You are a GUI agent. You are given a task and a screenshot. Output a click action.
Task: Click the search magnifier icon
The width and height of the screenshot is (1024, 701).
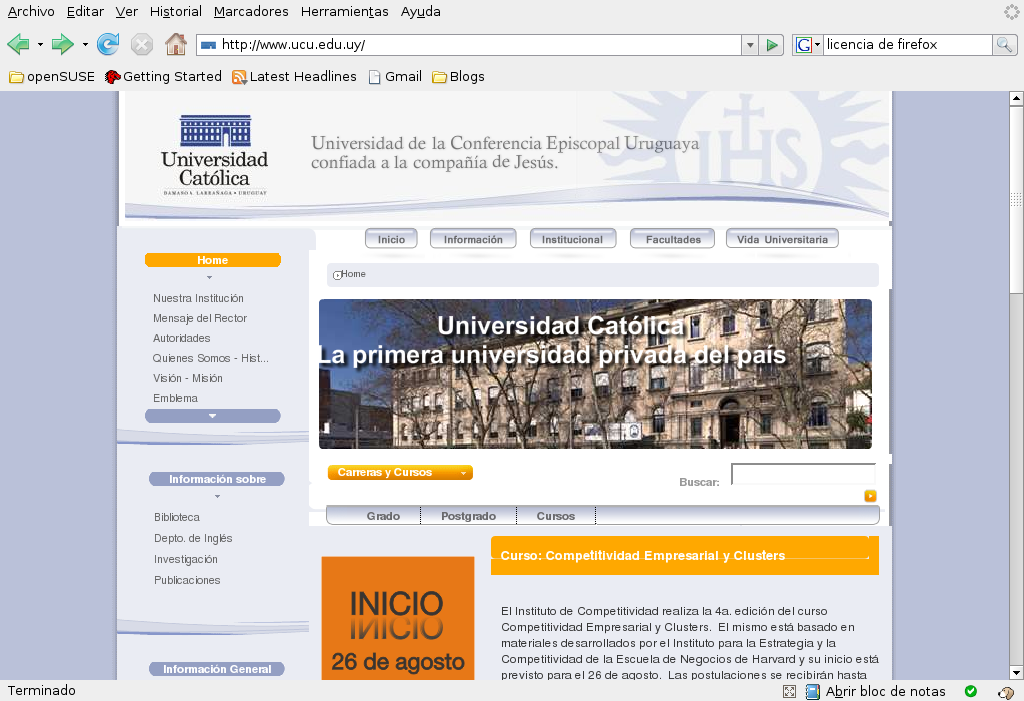pyautogui.click(x=1004, y=44)
